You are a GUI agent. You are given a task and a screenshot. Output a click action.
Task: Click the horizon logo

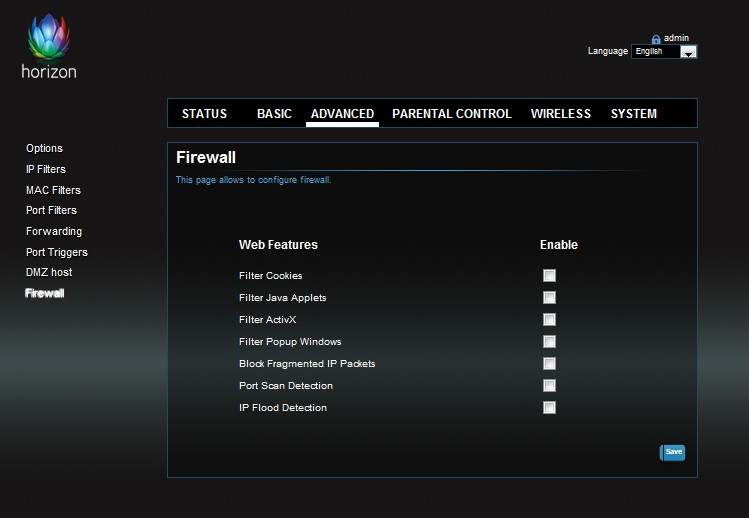(x=49, y=46)
